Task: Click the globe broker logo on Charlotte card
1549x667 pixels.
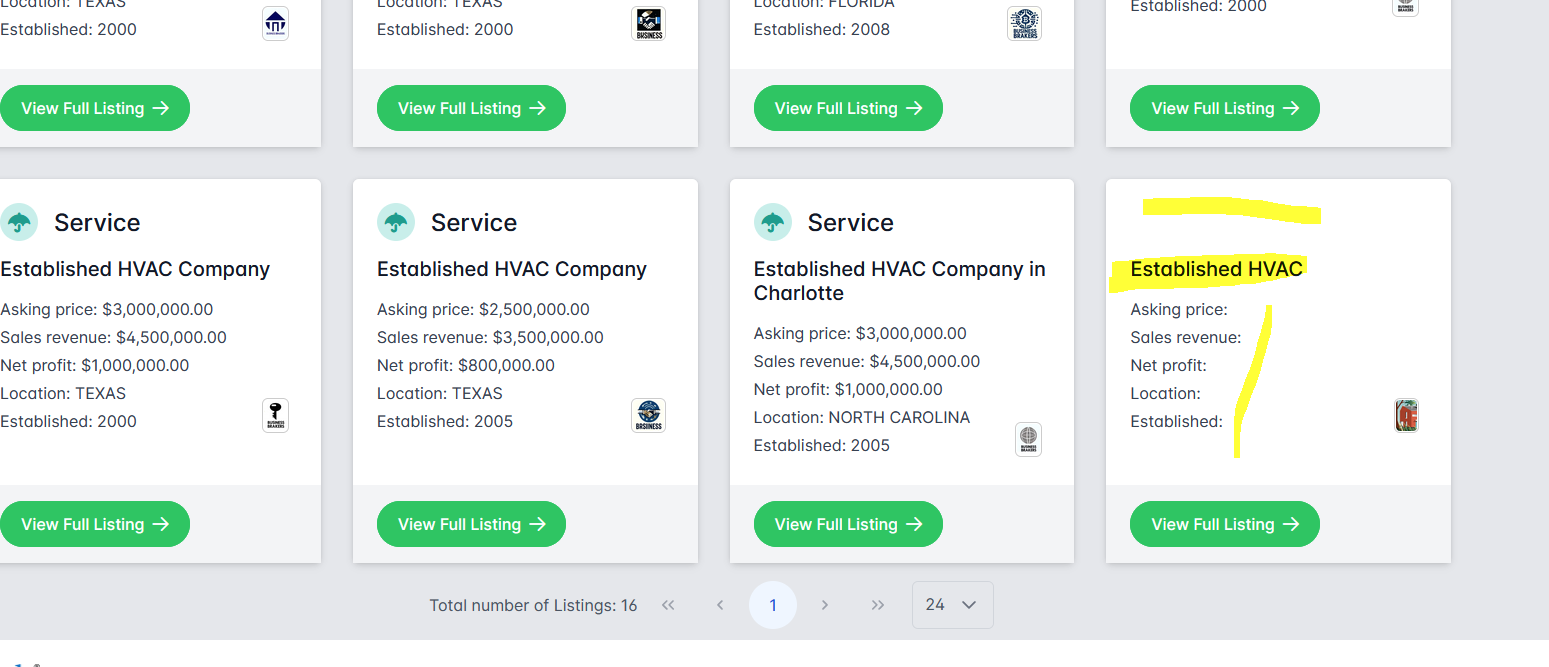Action: [x=1028, y=439]
